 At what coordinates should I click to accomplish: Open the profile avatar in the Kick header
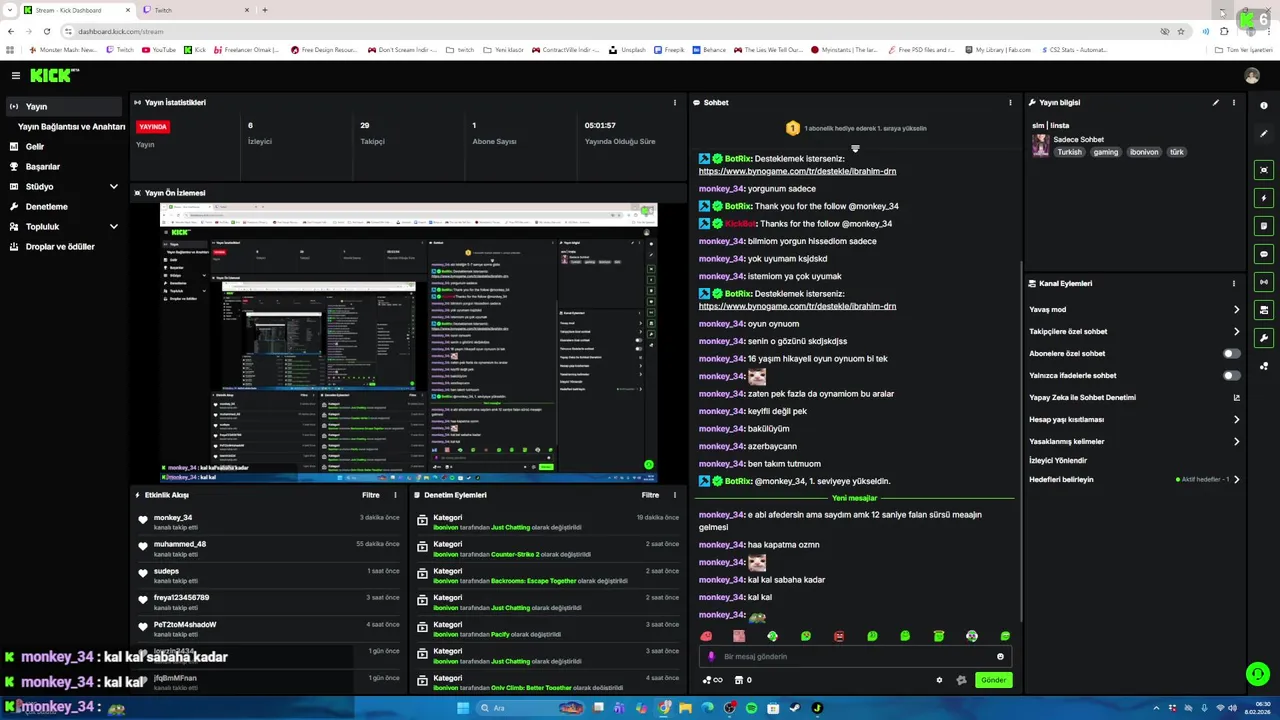[x=1252, y=76]
